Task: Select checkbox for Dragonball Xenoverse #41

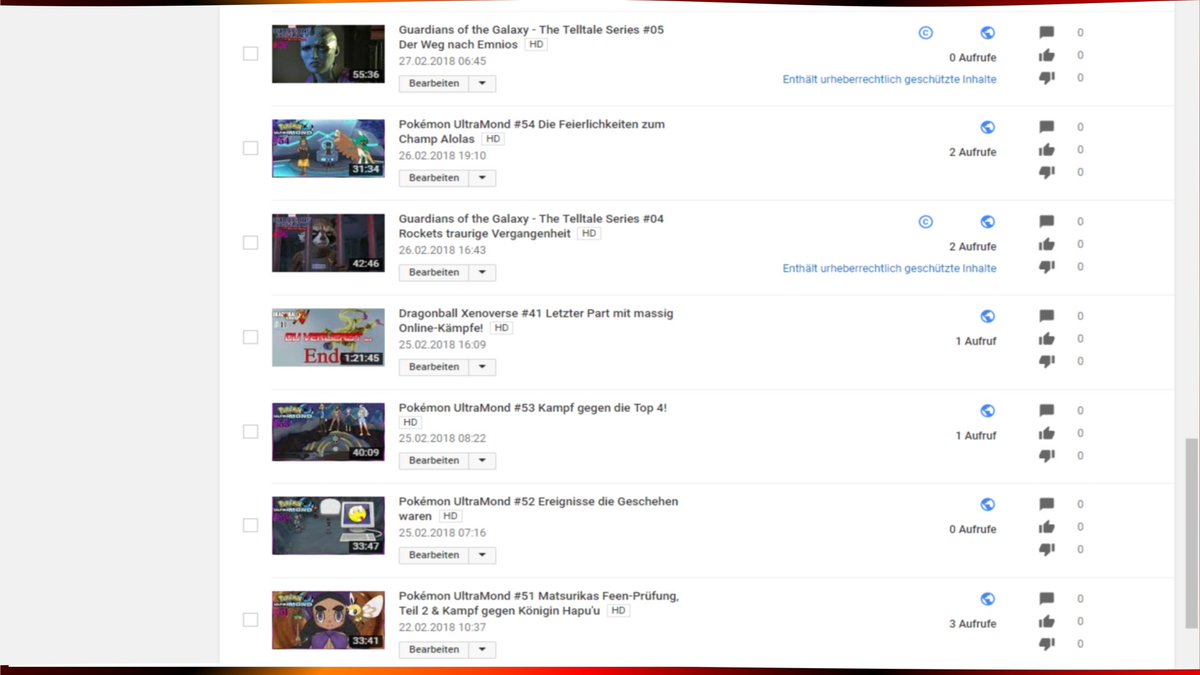Action: pyautogui.click(x=250, y=337)
